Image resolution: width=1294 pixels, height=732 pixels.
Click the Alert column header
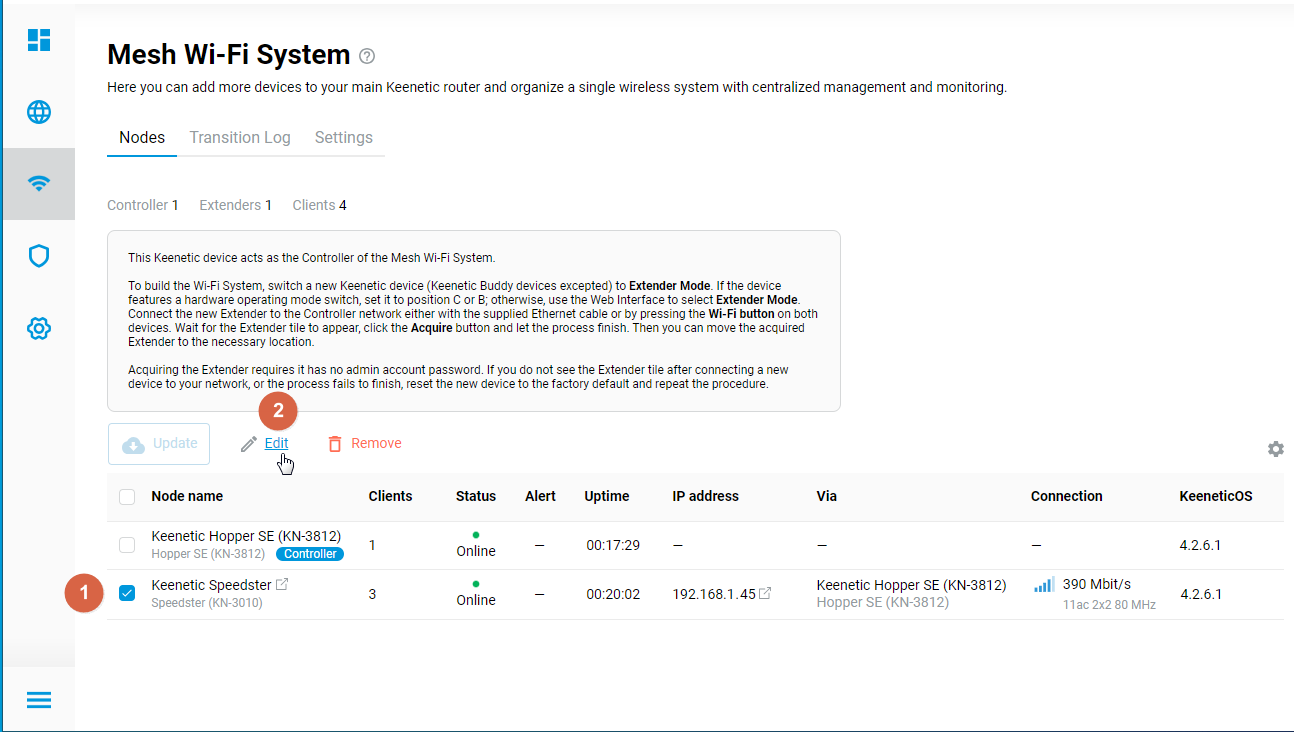coord(540,496)
